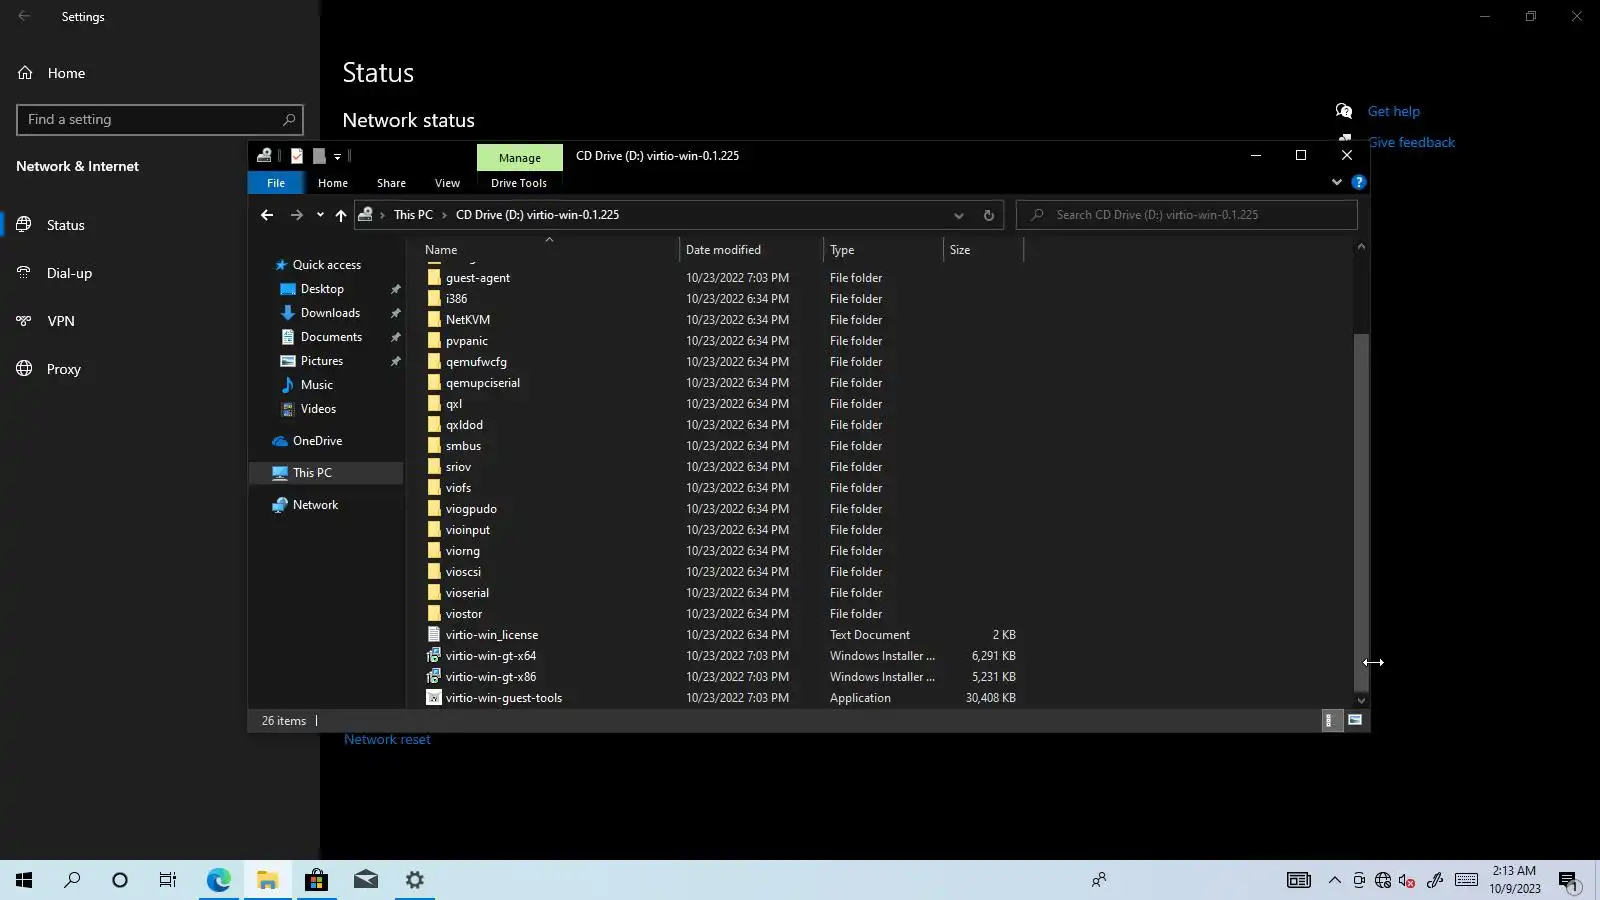
Task: Select the virtio-win-guest-tools application icon
Action: pos(434,698)
